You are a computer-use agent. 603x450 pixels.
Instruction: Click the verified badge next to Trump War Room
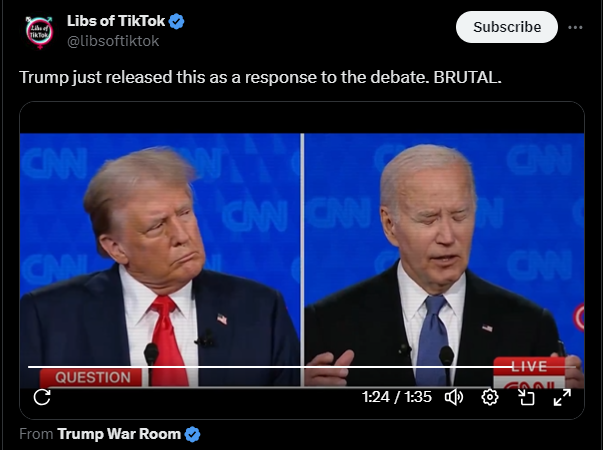point(192,434)
